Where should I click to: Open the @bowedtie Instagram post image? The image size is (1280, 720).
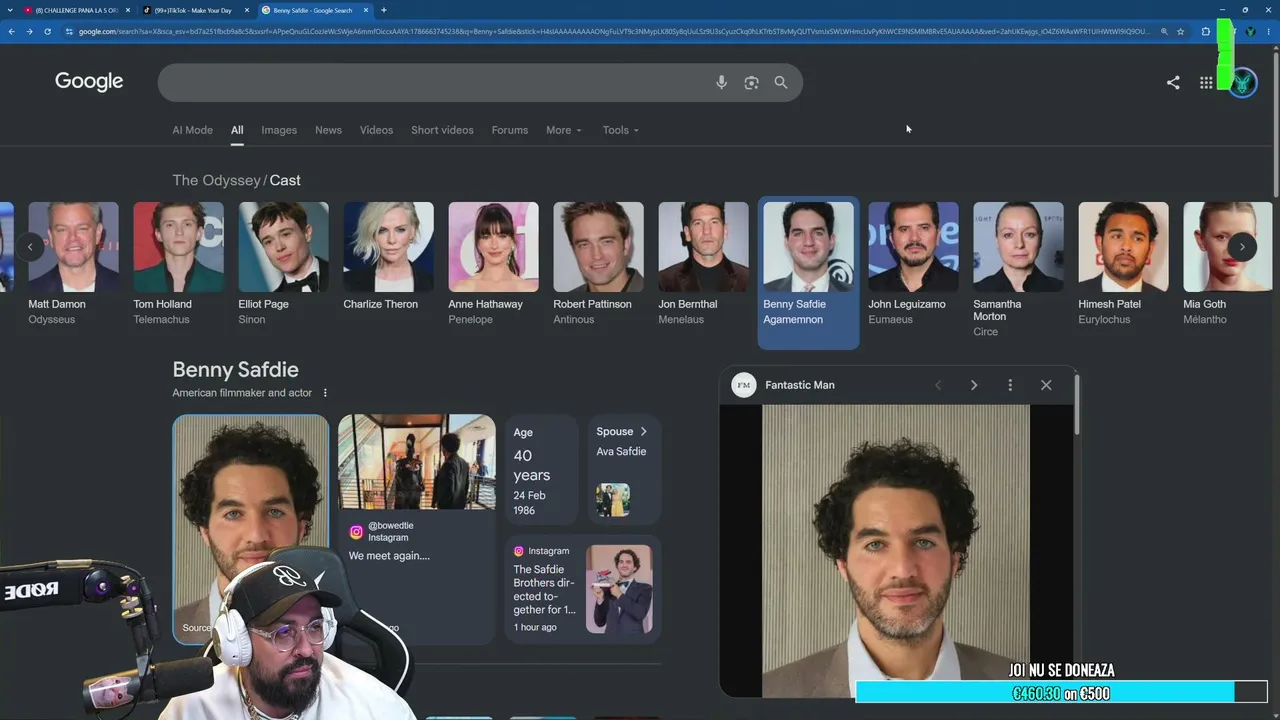coord(416,462)
